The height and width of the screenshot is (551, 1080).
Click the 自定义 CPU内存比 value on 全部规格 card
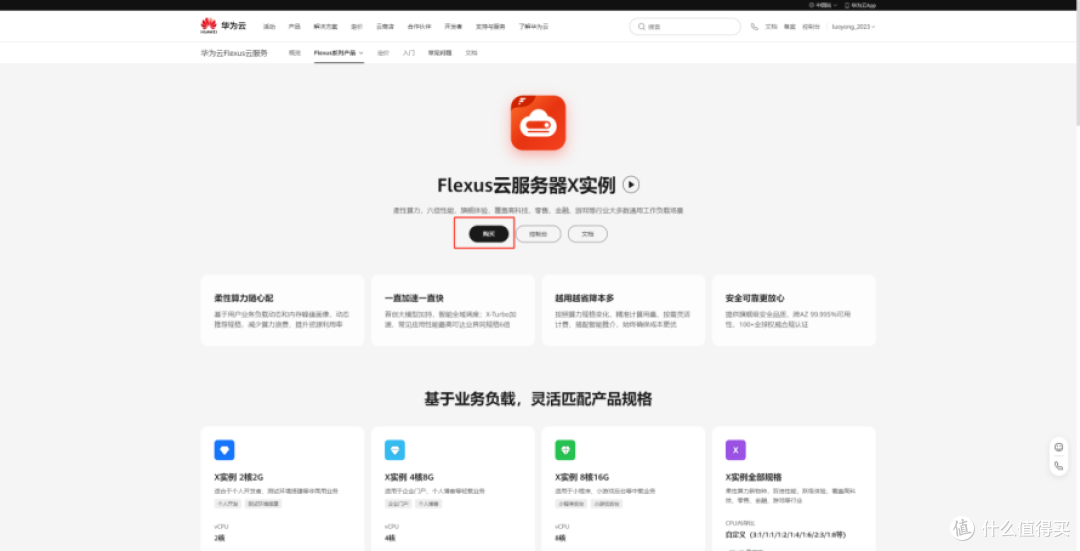pyautogui.click(x=786, y=534)
